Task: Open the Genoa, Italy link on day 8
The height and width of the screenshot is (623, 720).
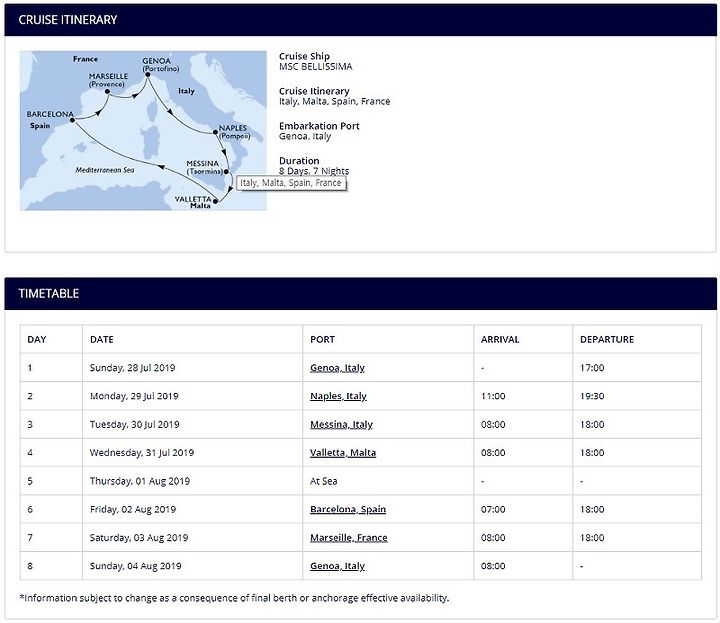Action: tap(337, 566)
